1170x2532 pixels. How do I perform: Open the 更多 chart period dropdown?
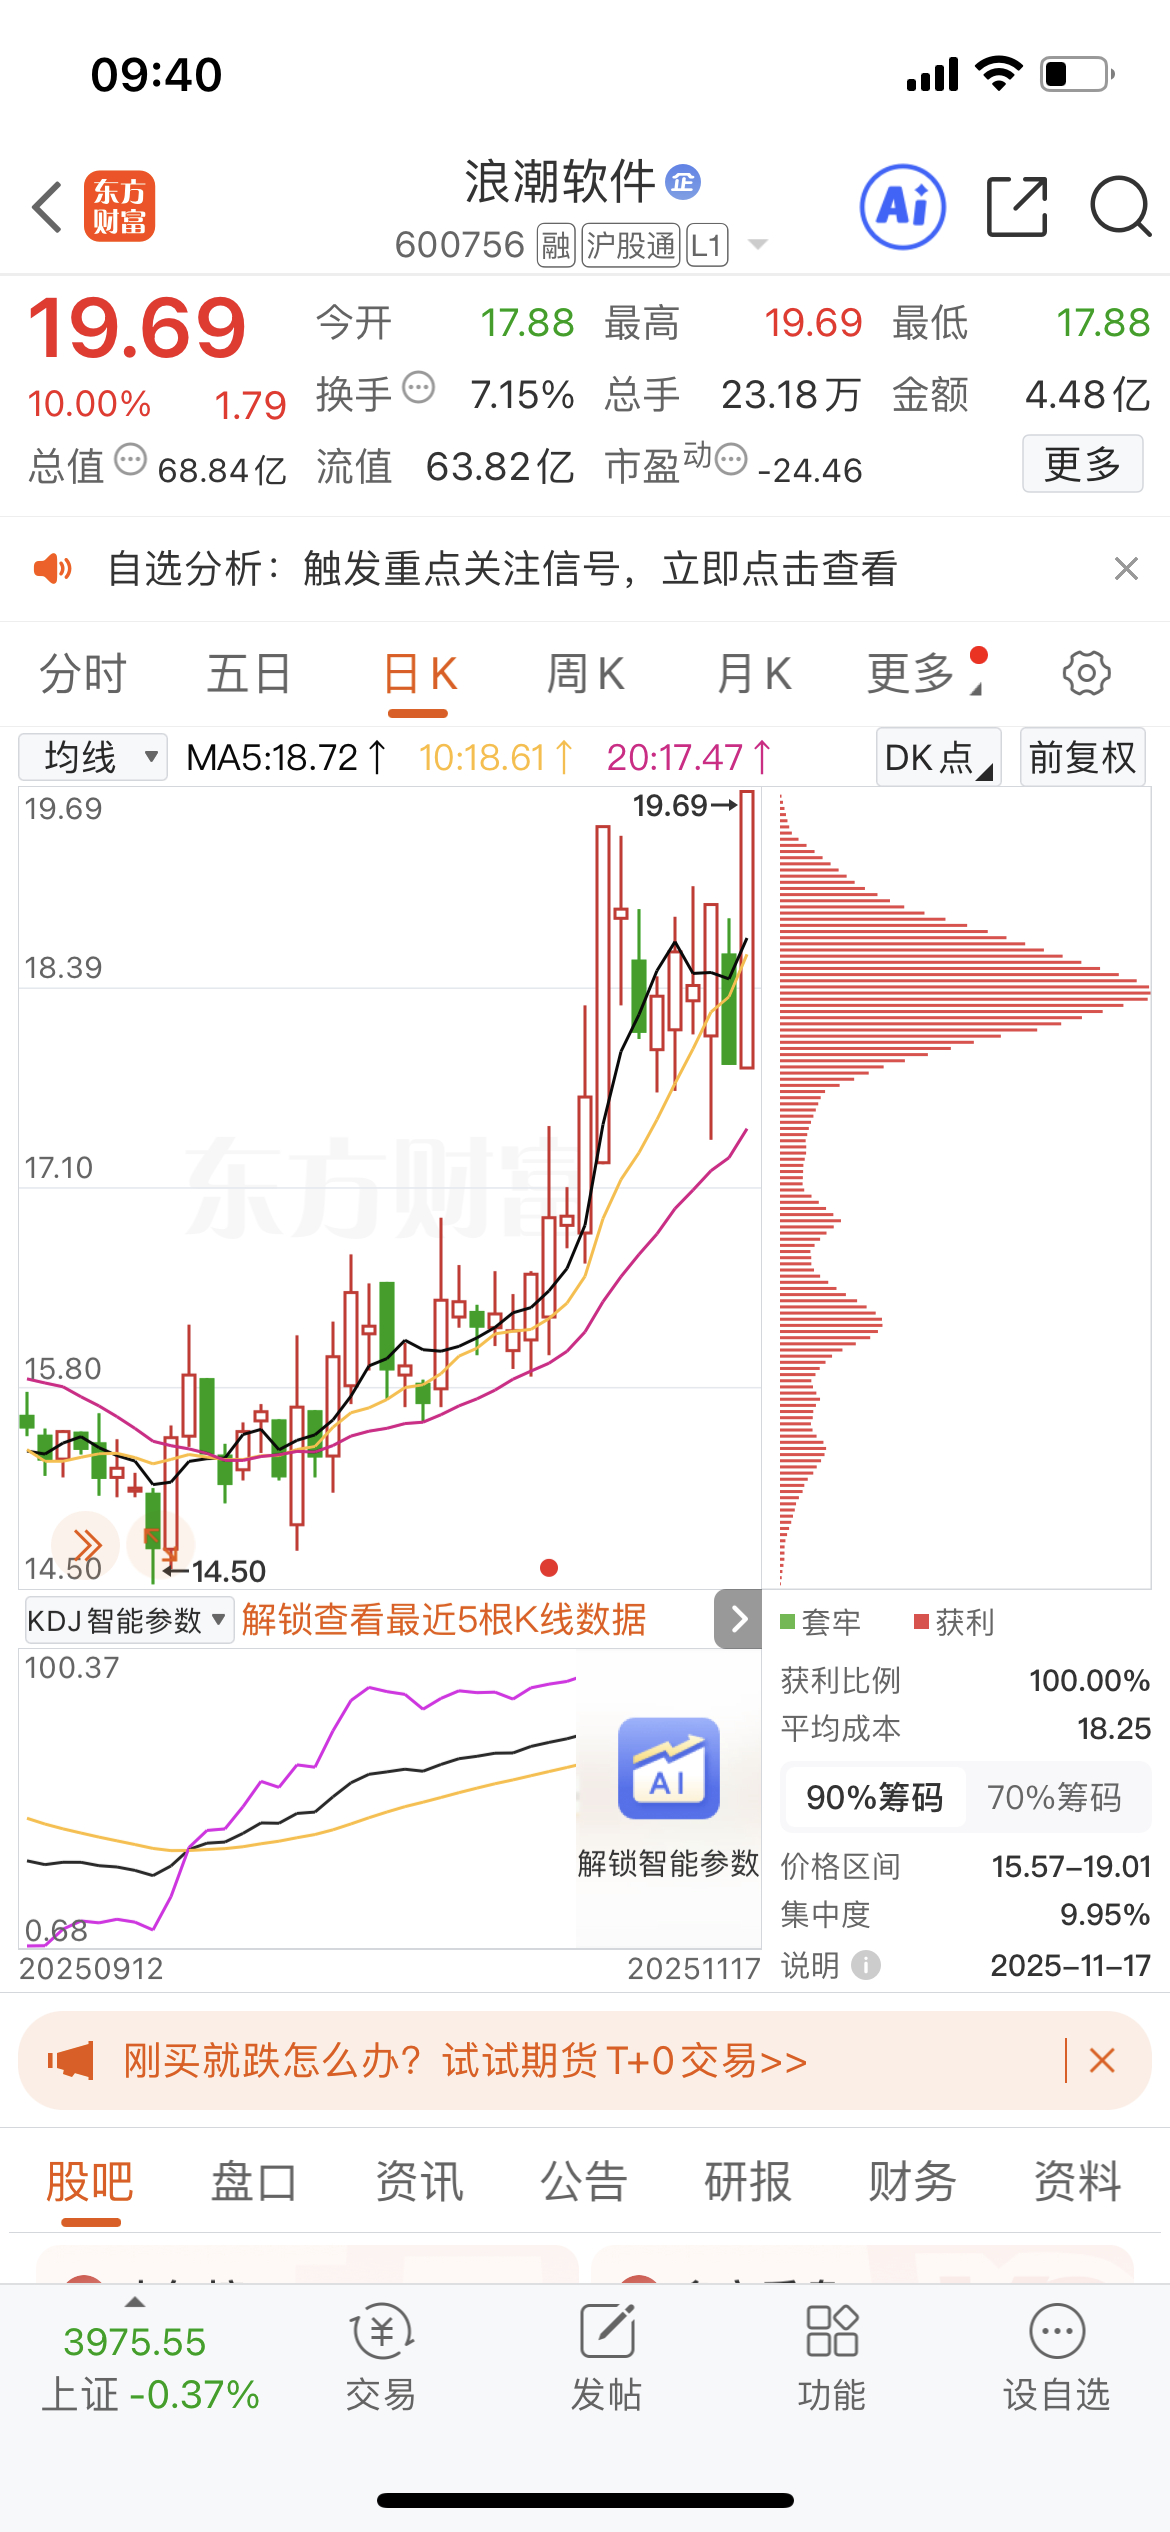pyautogui.click(x=924, y=673)
